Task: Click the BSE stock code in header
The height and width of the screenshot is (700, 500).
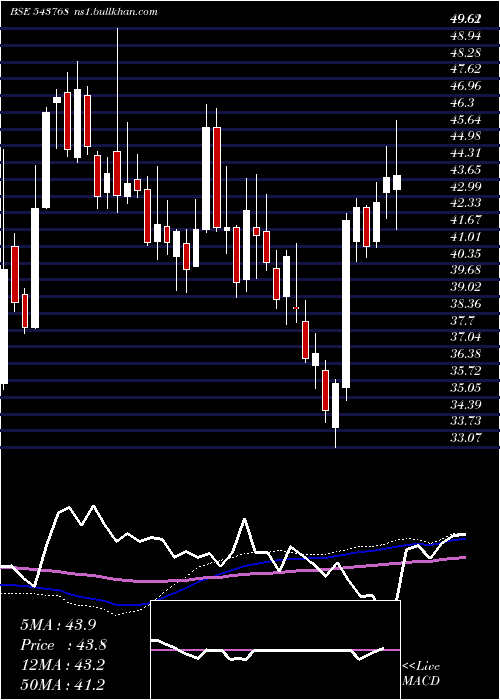Action: click(39, 12)
